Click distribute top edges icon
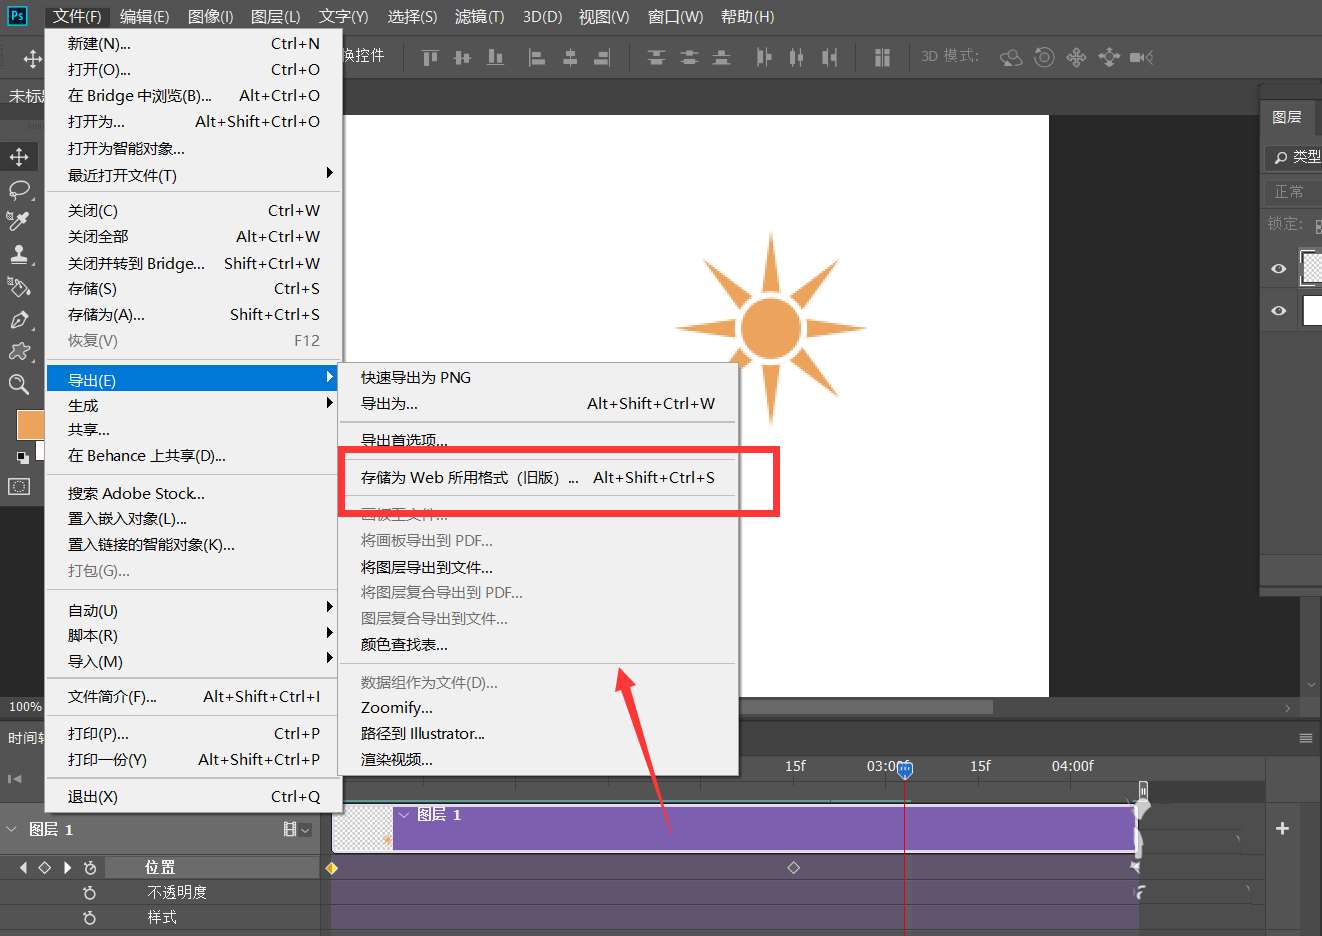This screenshot has width=1322, height=936. pyautogui.click(x=656, y=57)
